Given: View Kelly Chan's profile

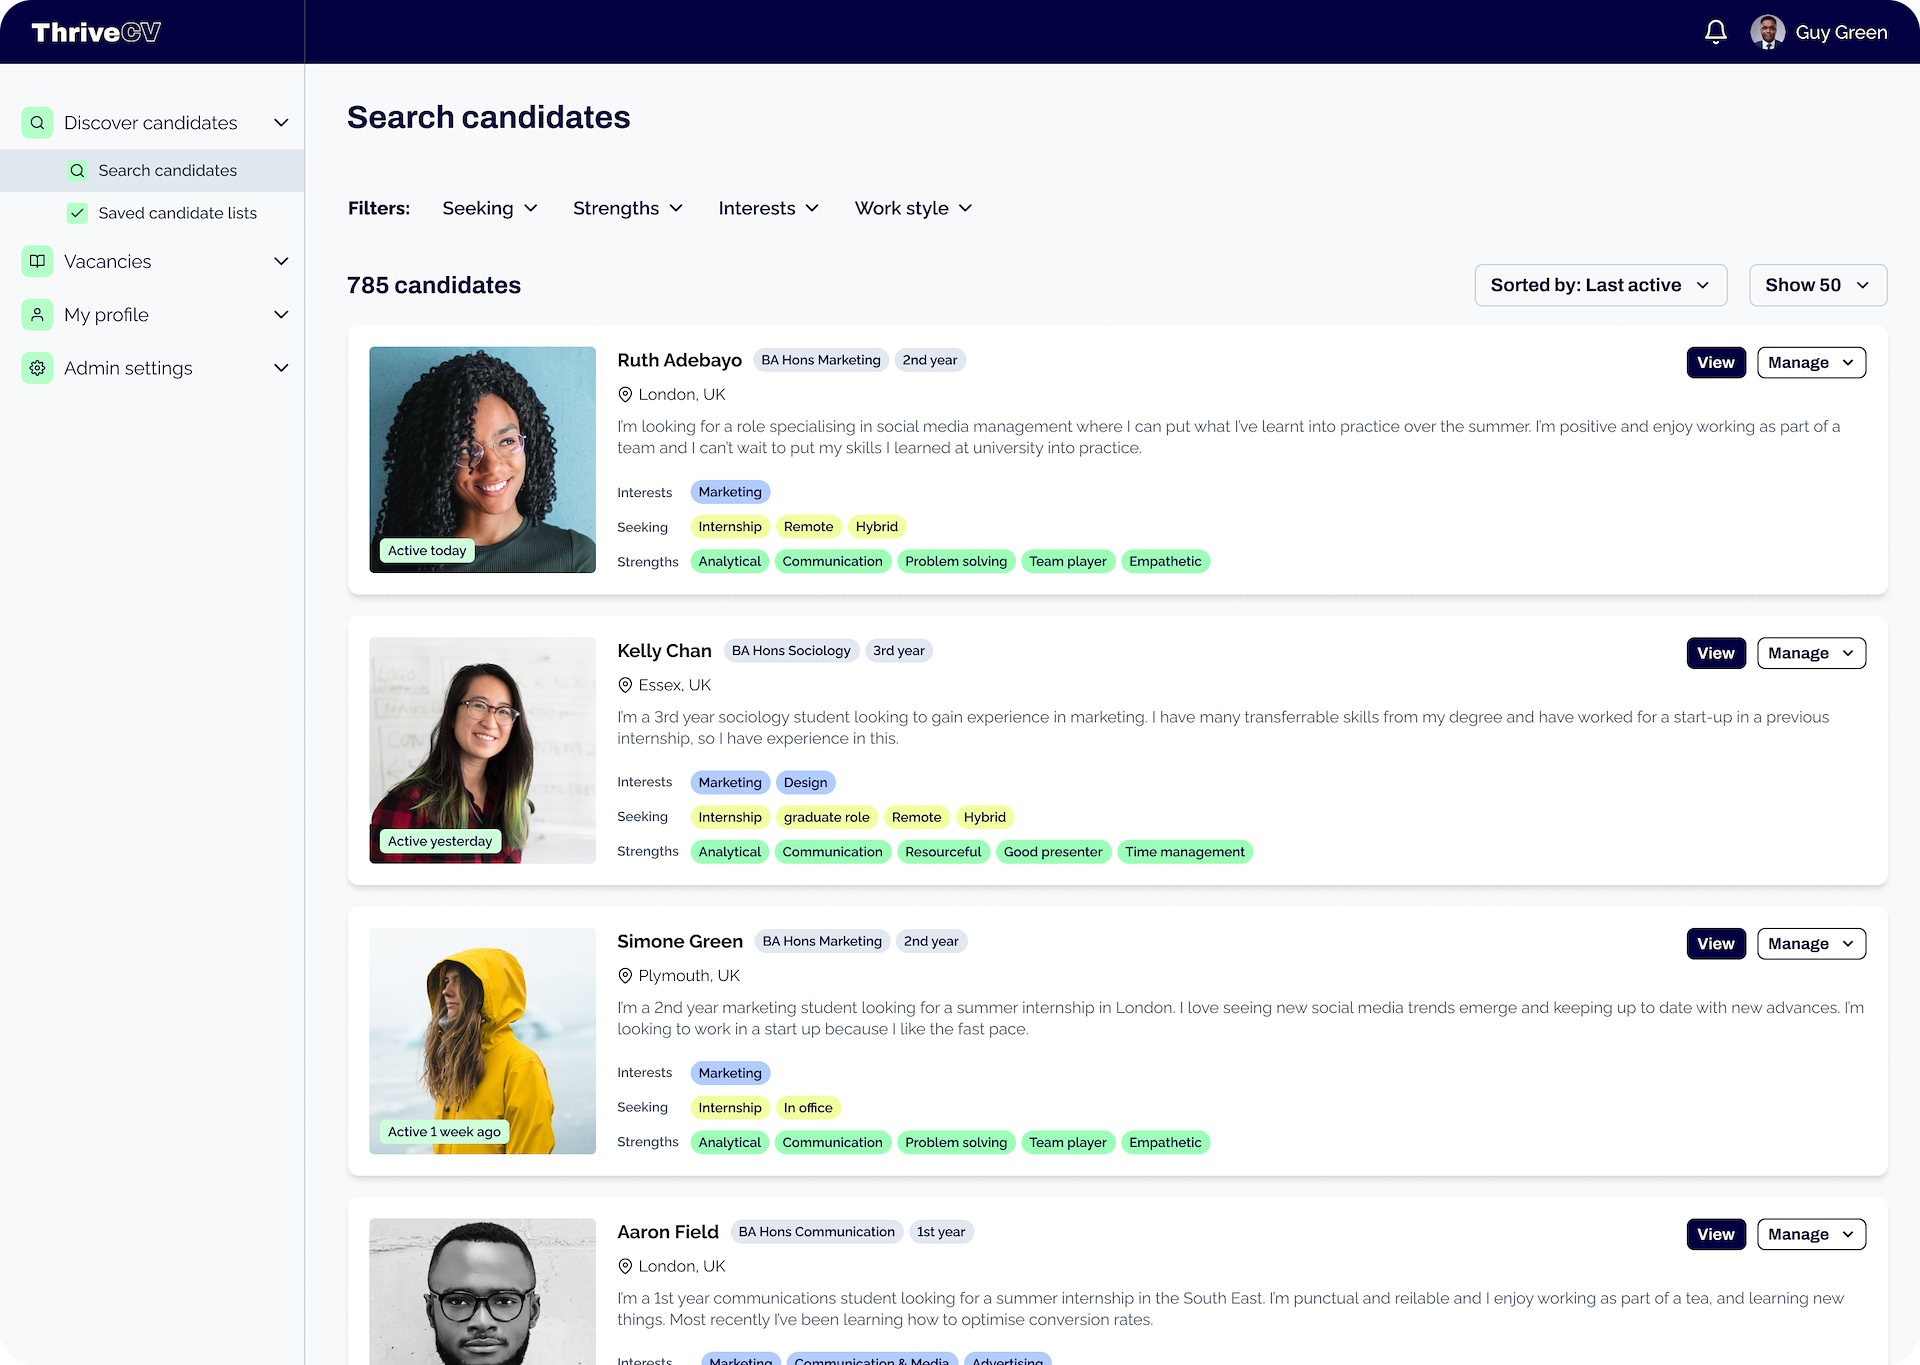Looking at the screenshot, I should coord(1716,653).
